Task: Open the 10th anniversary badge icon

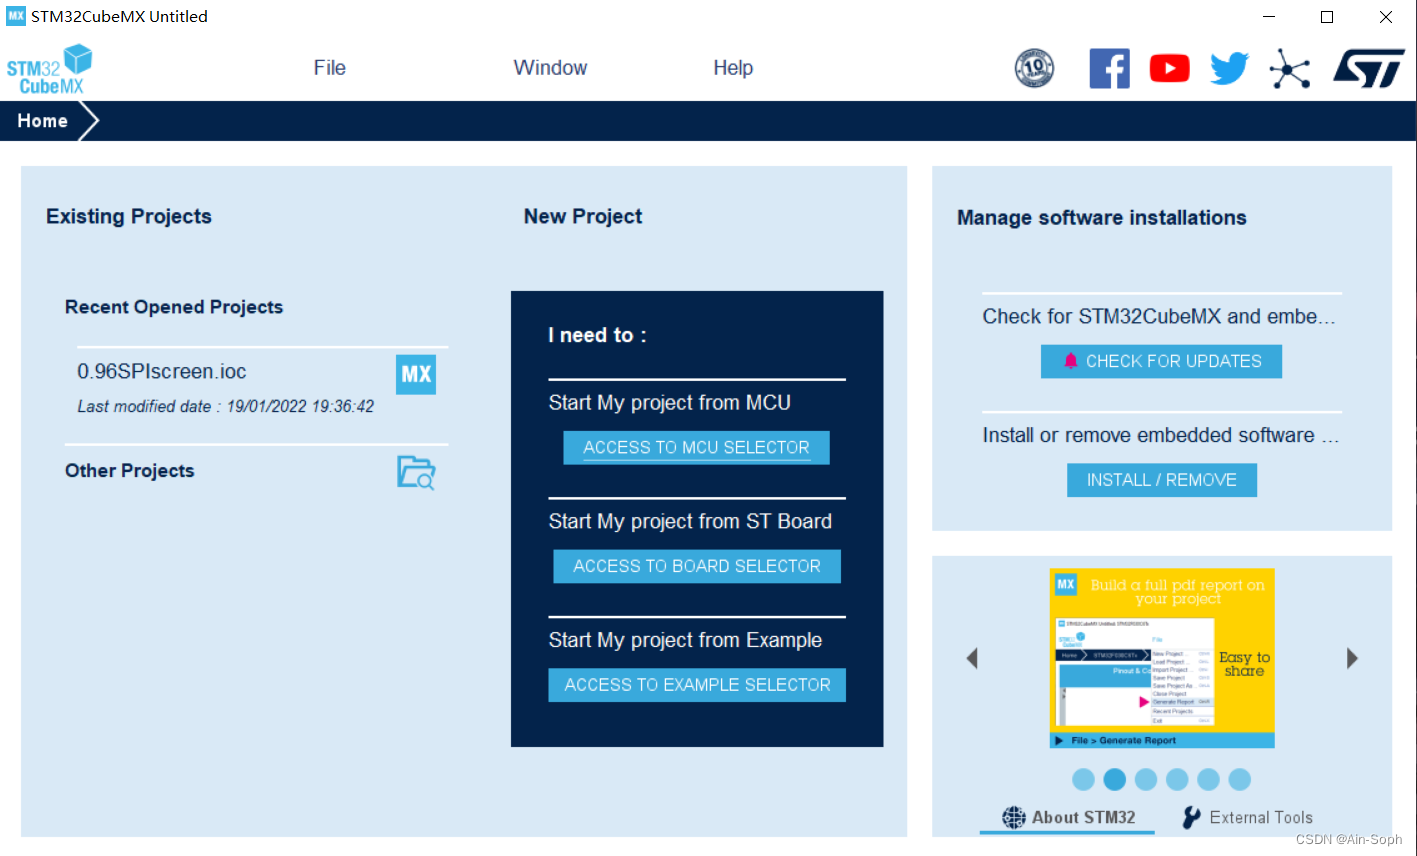Action: point(1034,68)
